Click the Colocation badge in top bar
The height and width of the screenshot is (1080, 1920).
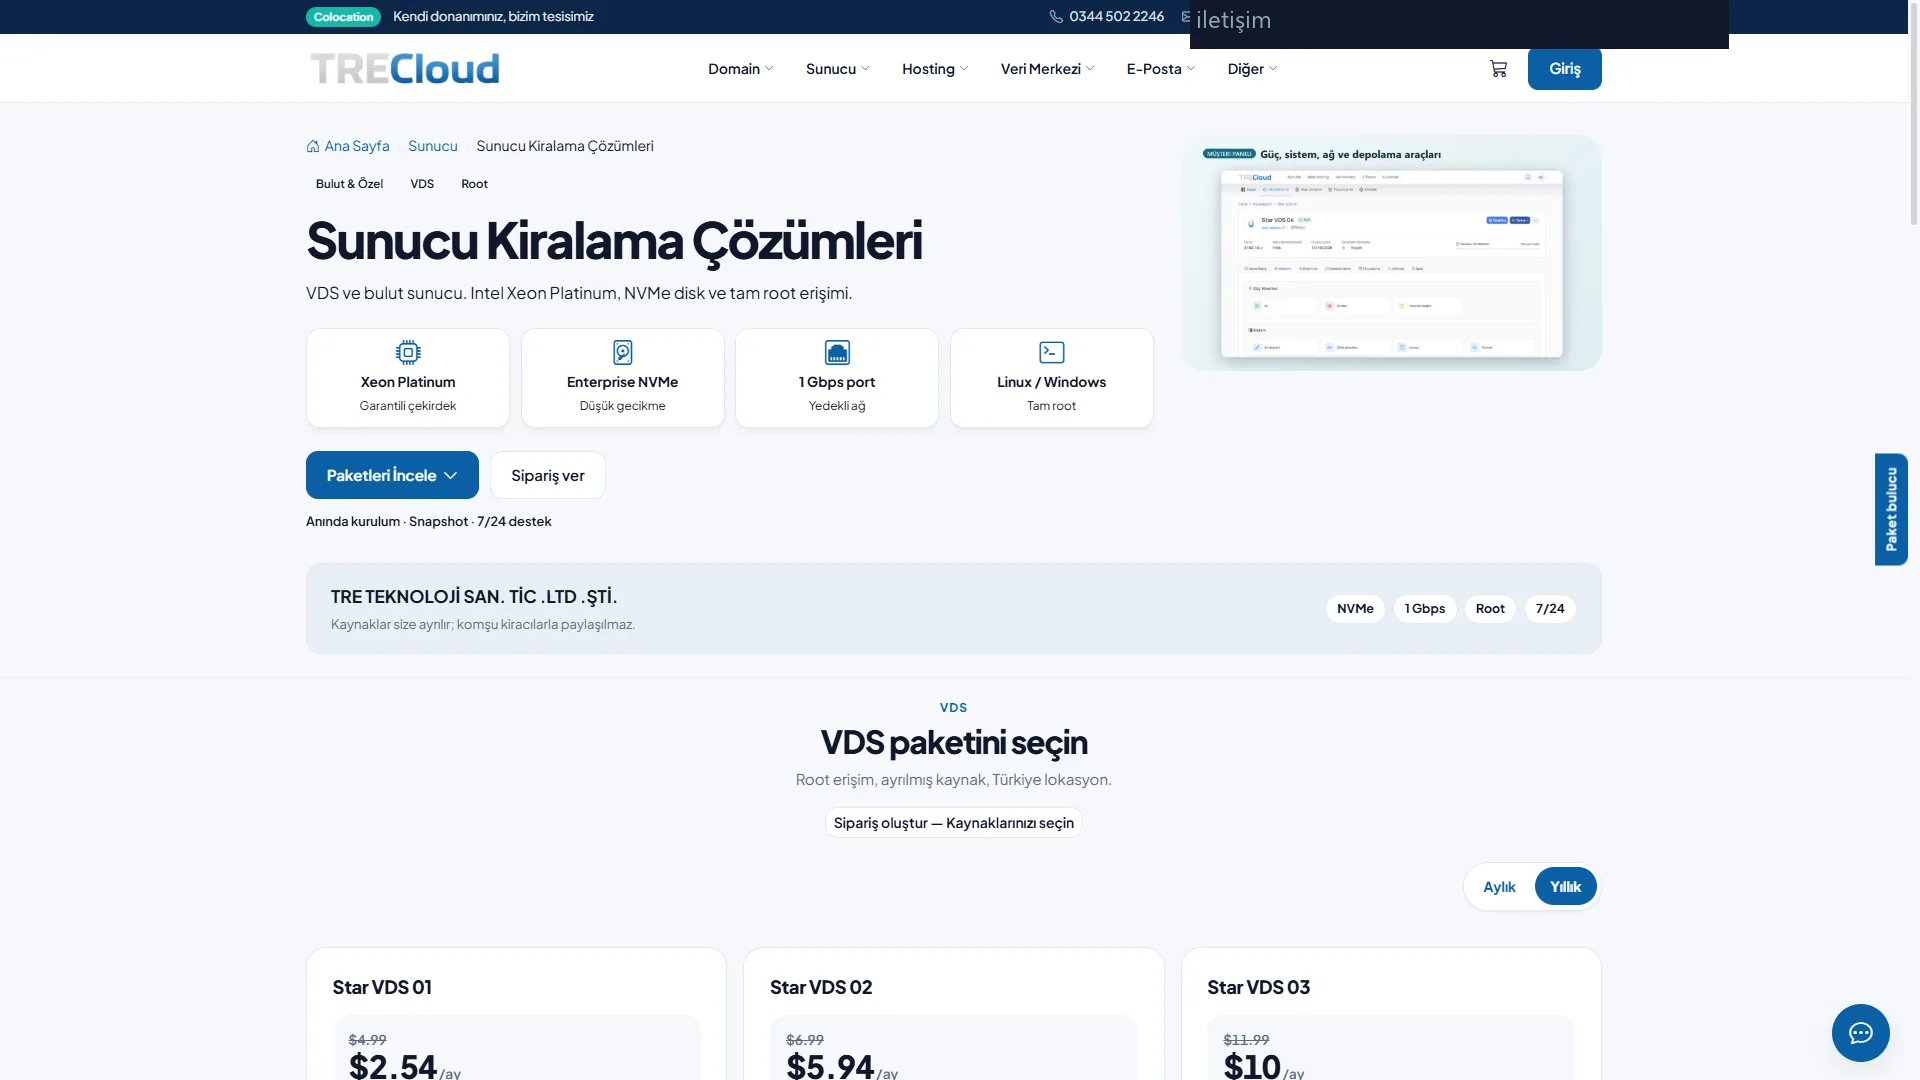coord(343,17)
